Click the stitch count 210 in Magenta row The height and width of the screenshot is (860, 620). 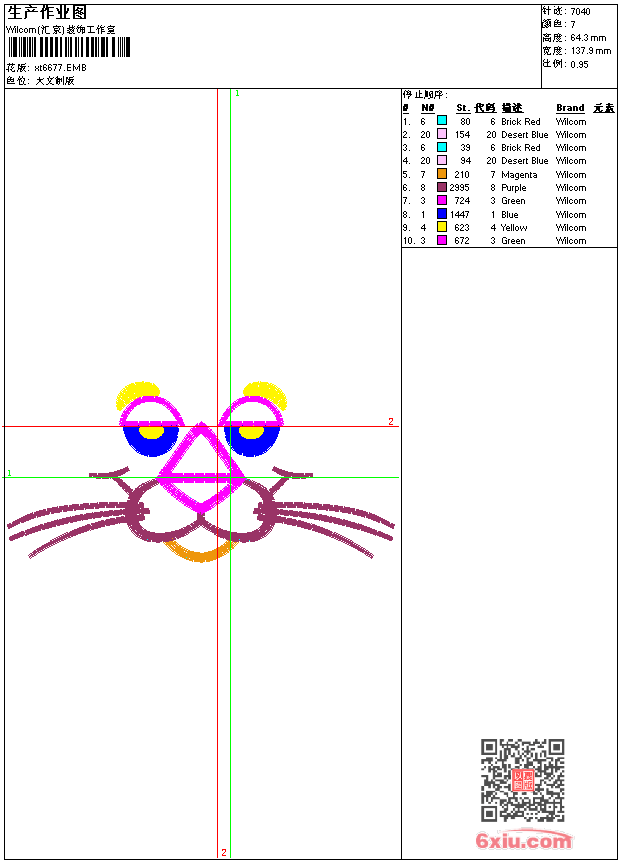coord(462,174)
